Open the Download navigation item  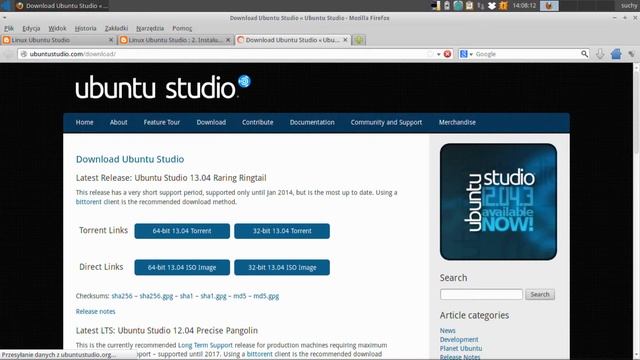point(211,122)
